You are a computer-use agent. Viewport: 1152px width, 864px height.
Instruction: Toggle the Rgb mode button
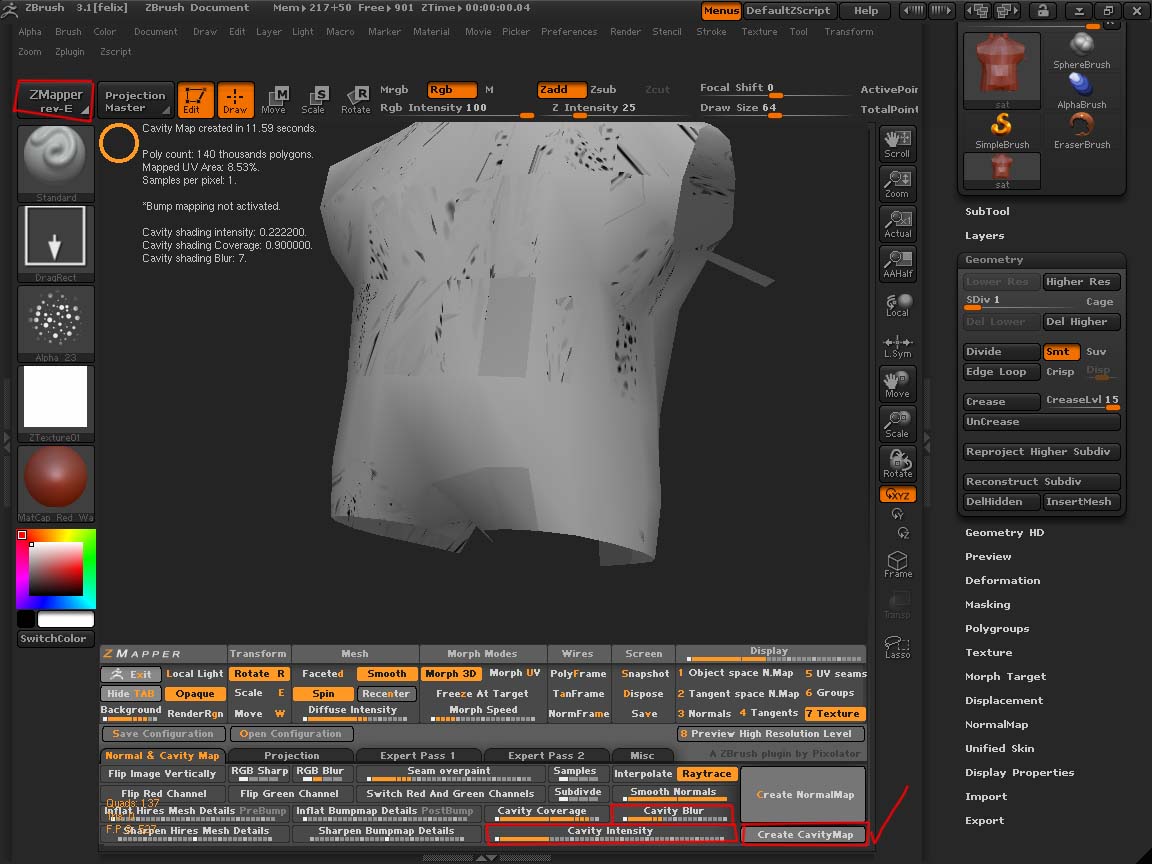point(451,90)
